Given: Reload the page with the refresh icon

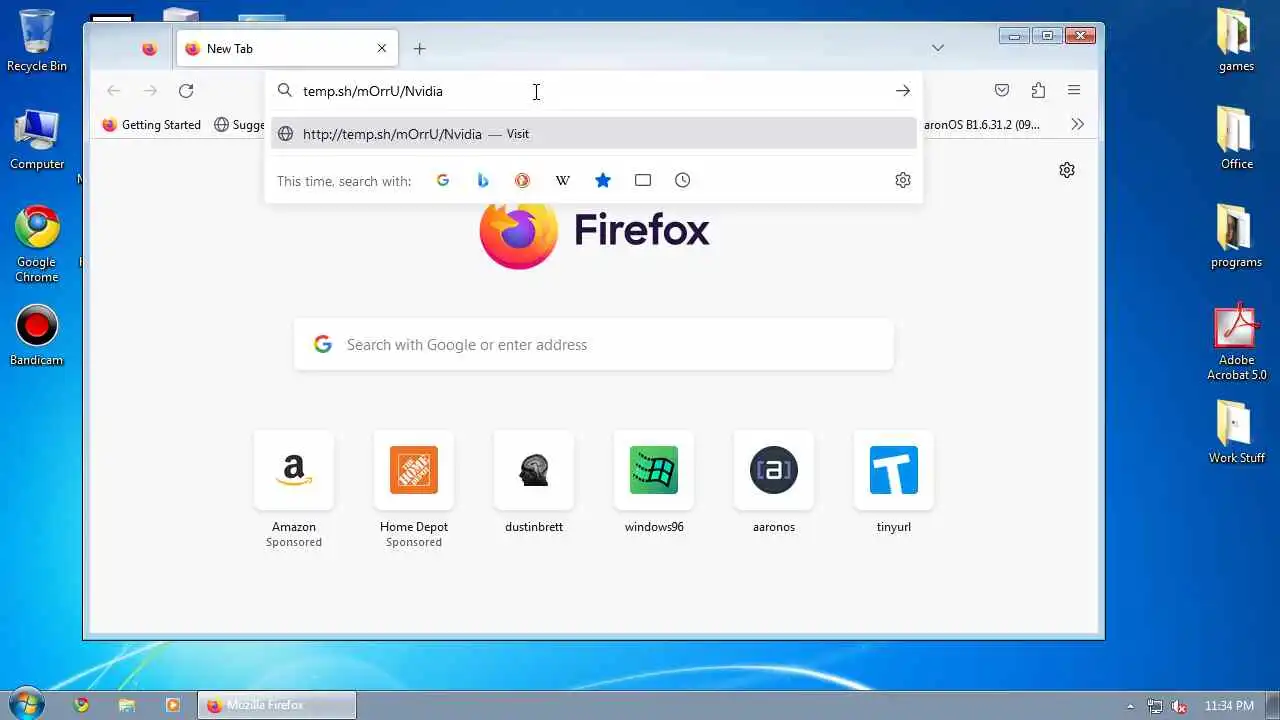Looking at the screenshot, I should coord(186,91).
